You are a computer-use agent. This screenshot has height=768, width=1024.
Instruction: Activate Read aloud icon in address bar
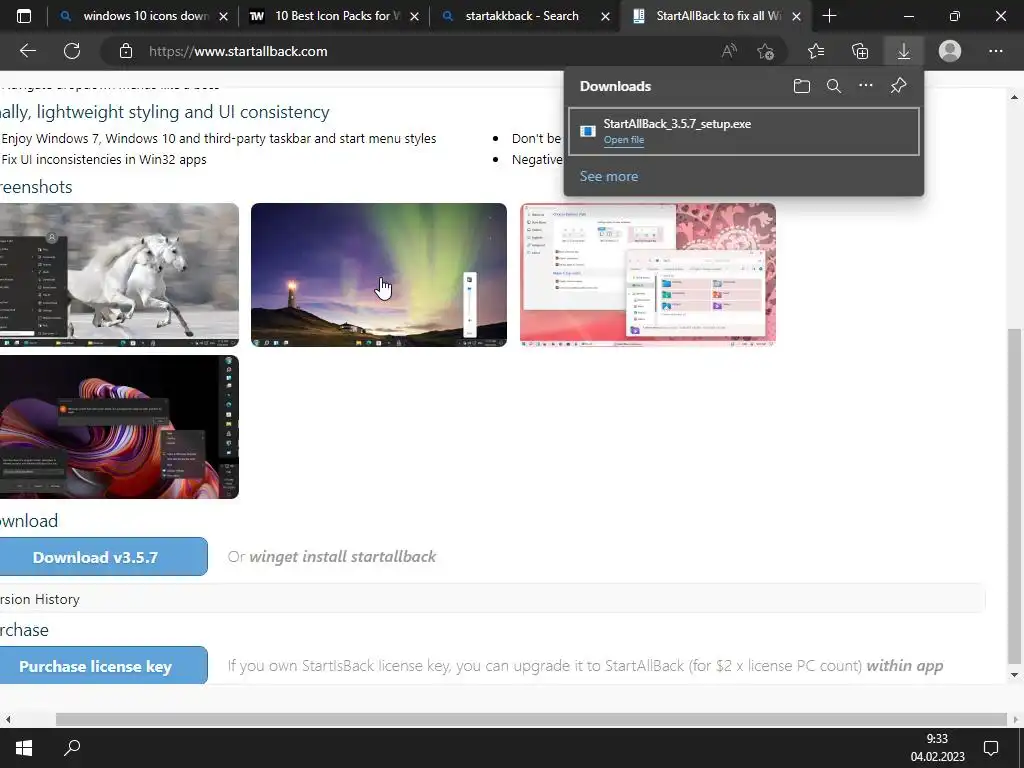pyautogui.click(x=729, y=51)
